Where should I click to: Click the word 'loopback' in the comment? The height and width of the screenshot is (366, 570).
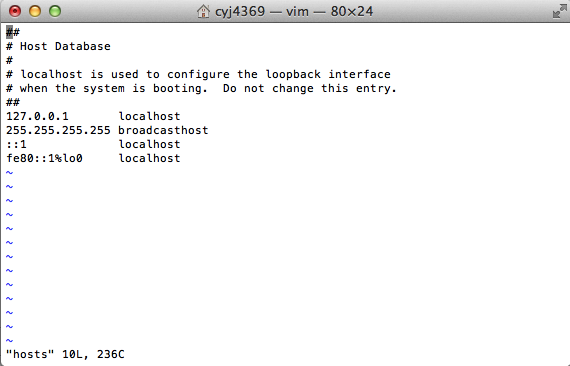(x=293, y=74)
